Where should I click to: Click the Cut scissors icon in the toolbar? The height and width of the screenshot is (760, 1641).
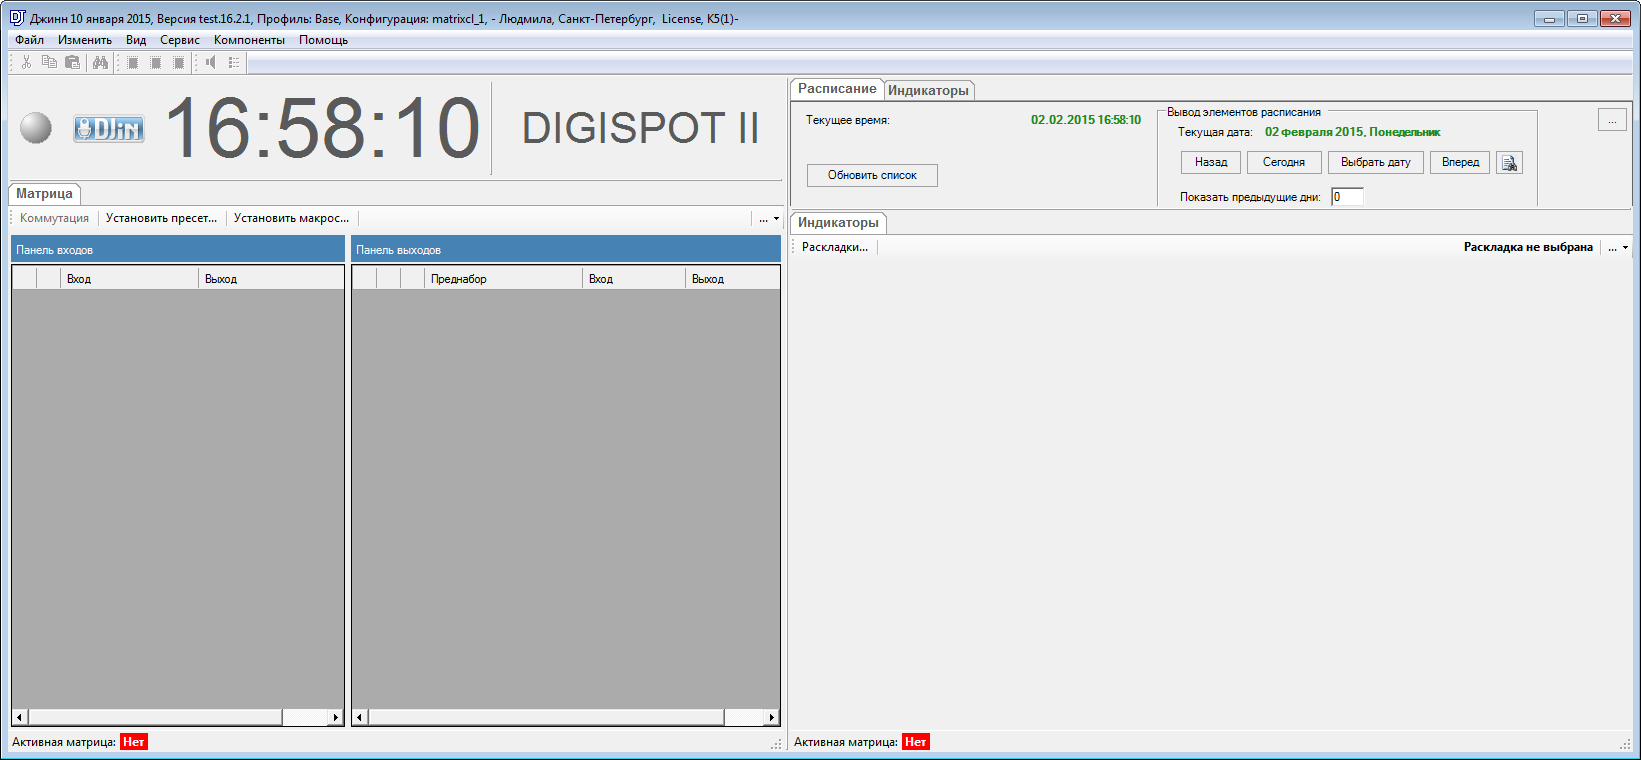coord(26,62)
